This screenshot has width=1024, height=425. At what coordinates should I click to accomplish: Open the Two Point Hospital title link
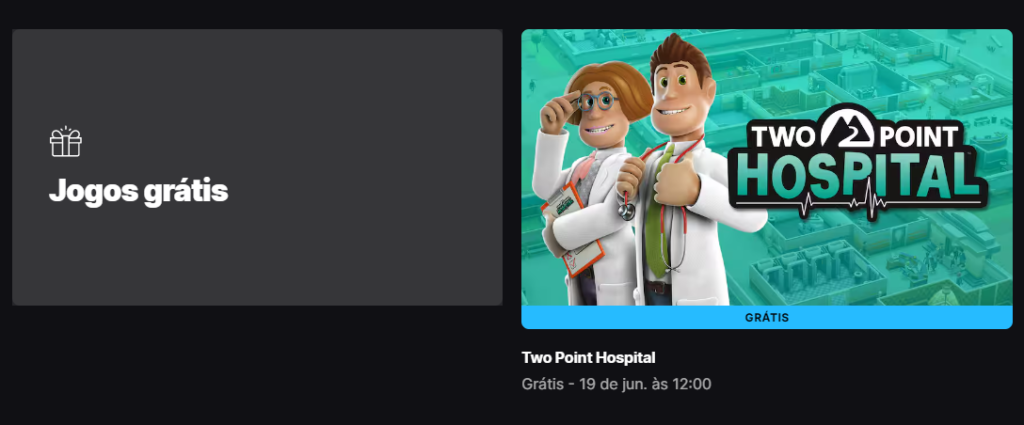coord(588,358)
